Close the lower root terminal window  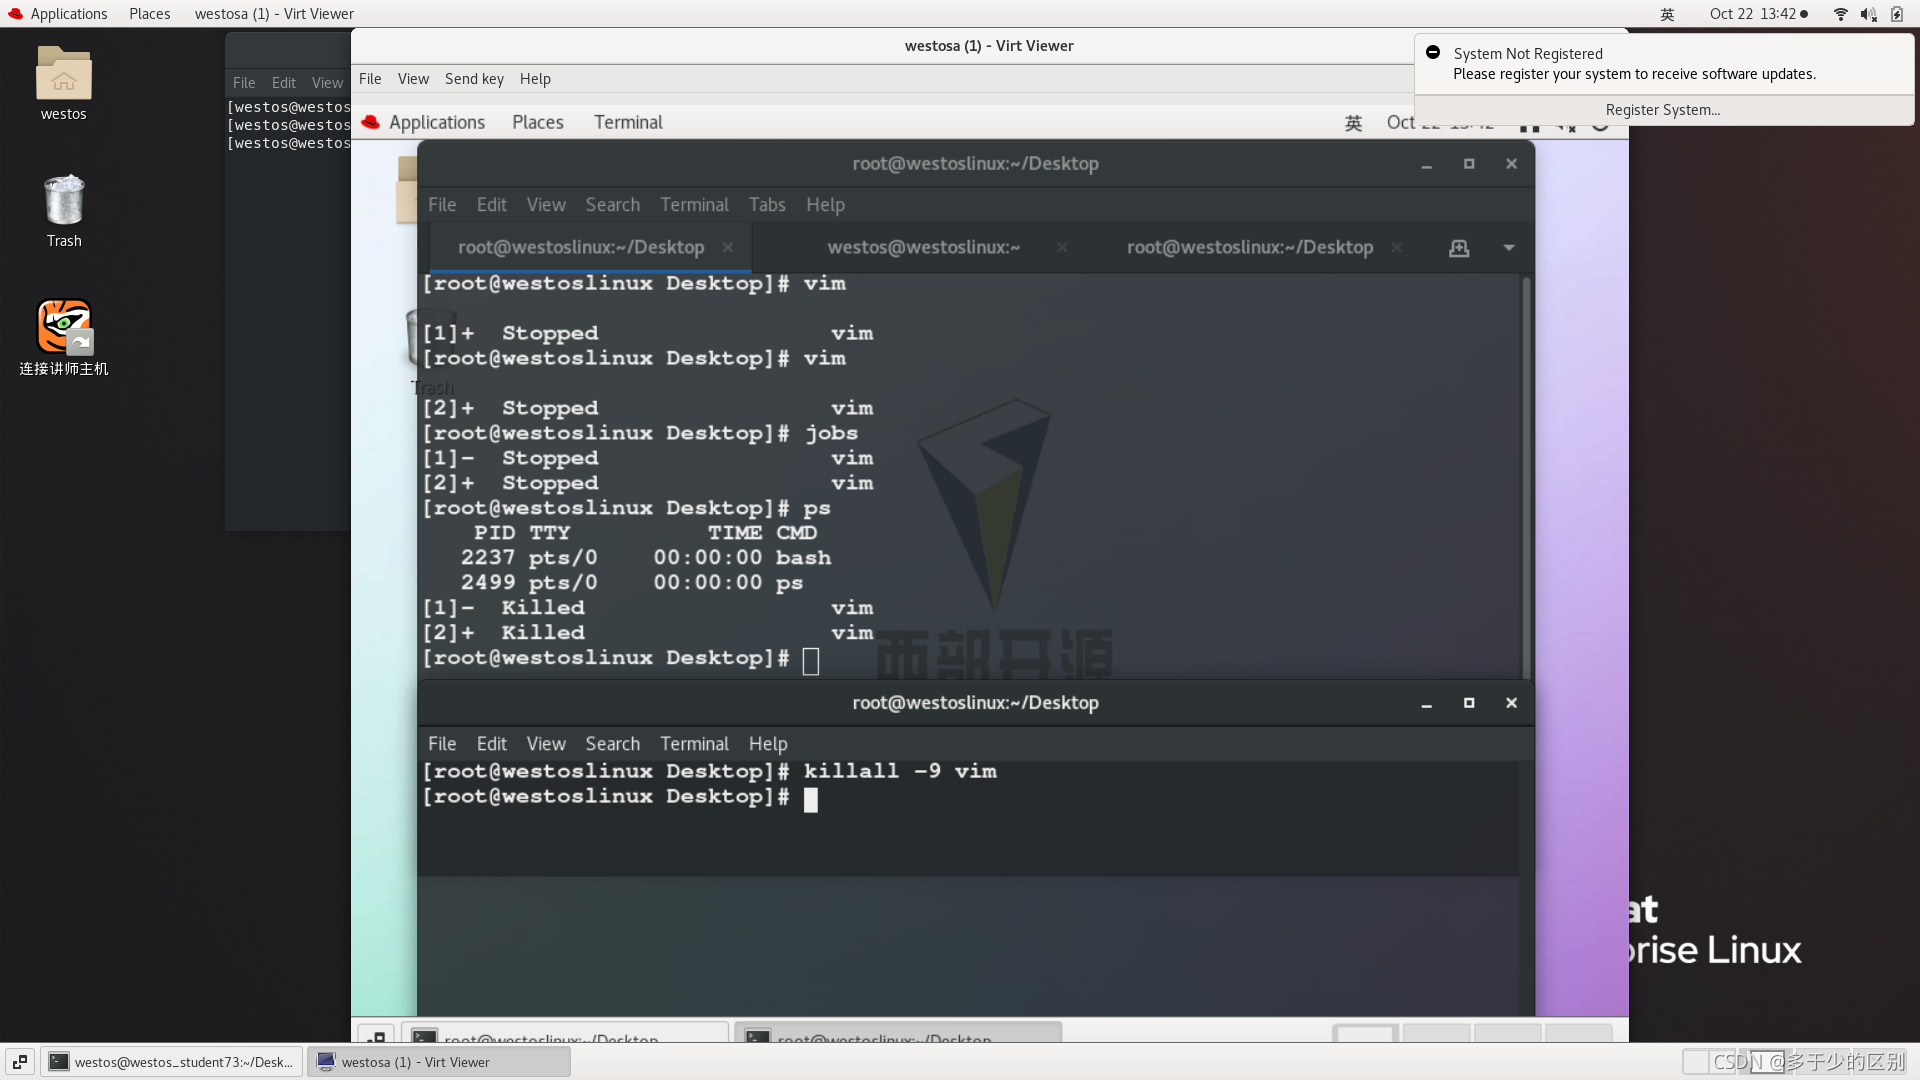point(1511,703)
